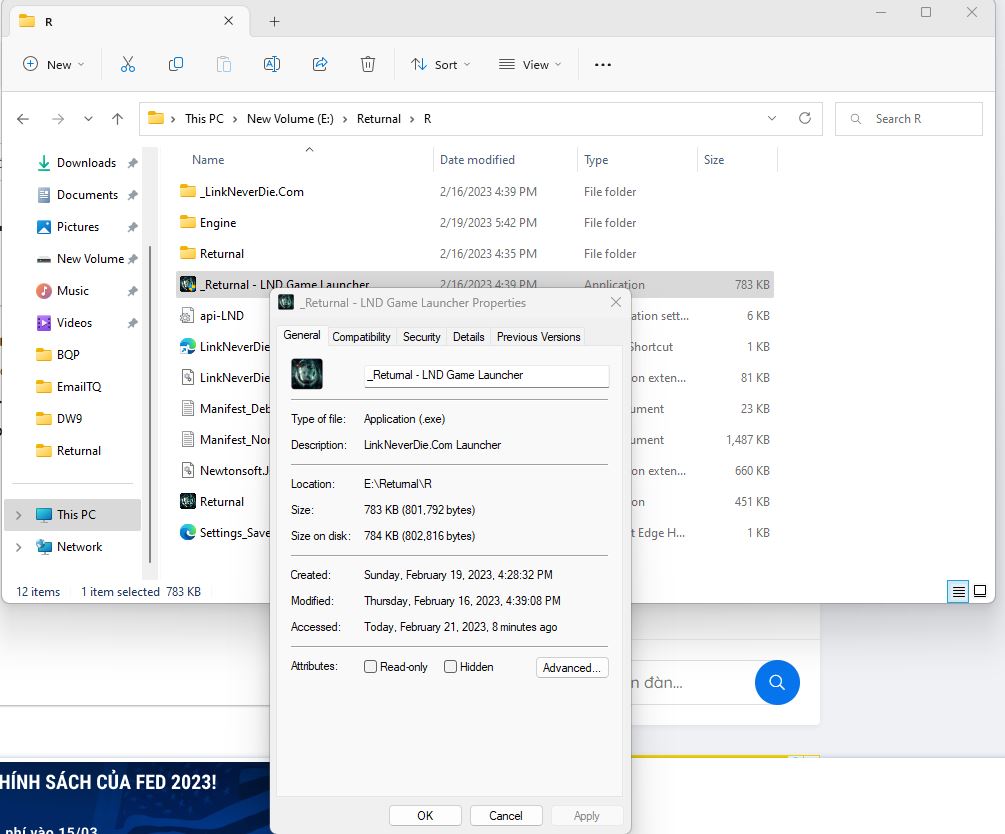The width and height of the screenshot is (1005, 834).
Task: Expand the recent locations chevron
Action: click(x=88, y=119)
